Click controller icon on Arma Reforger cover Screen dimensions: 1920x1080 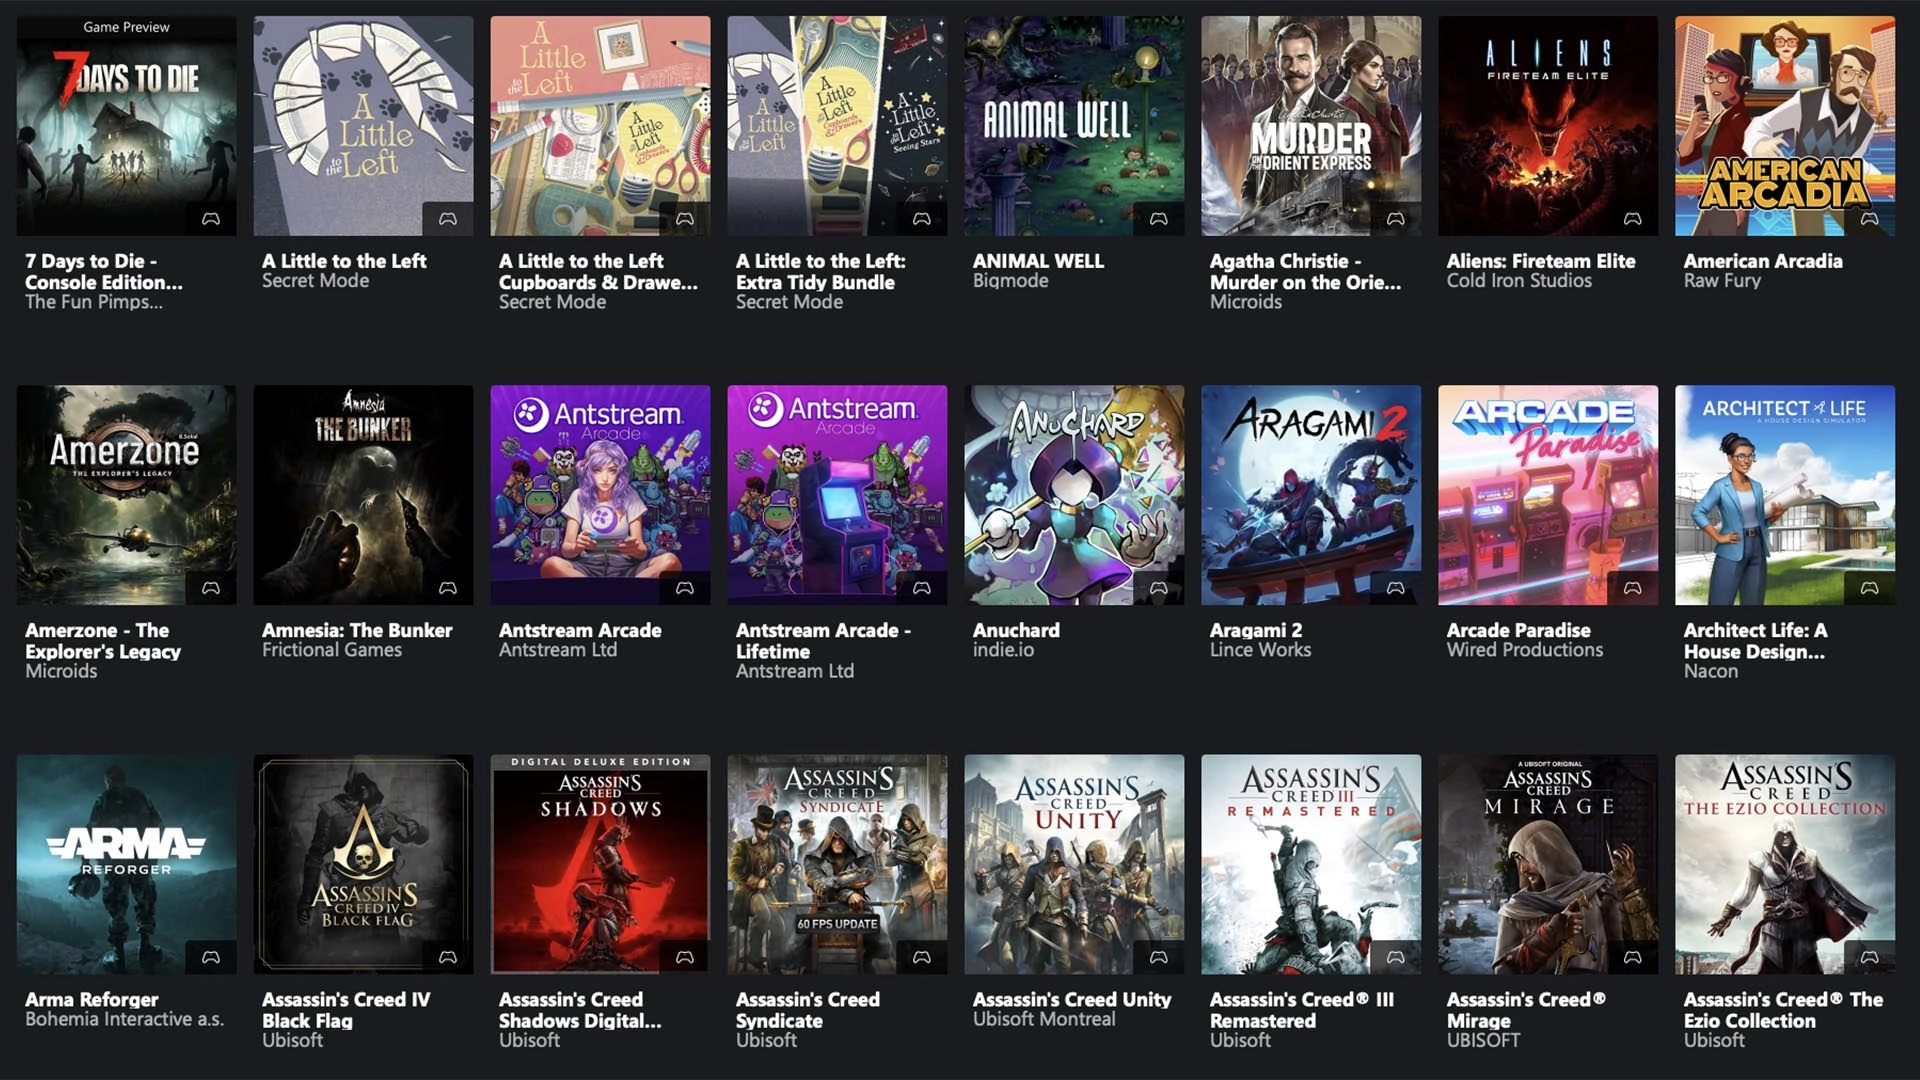[x=211, y=957]
